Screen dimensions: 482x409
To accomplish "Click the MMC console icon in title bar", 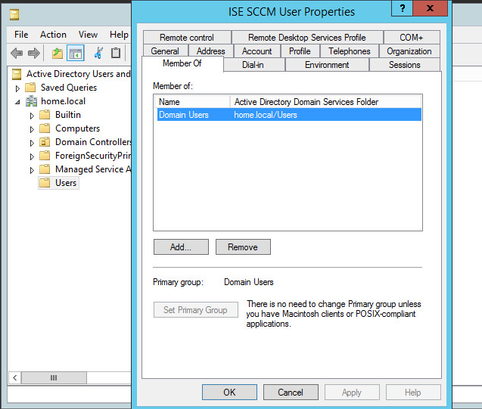I will point(14,15).
